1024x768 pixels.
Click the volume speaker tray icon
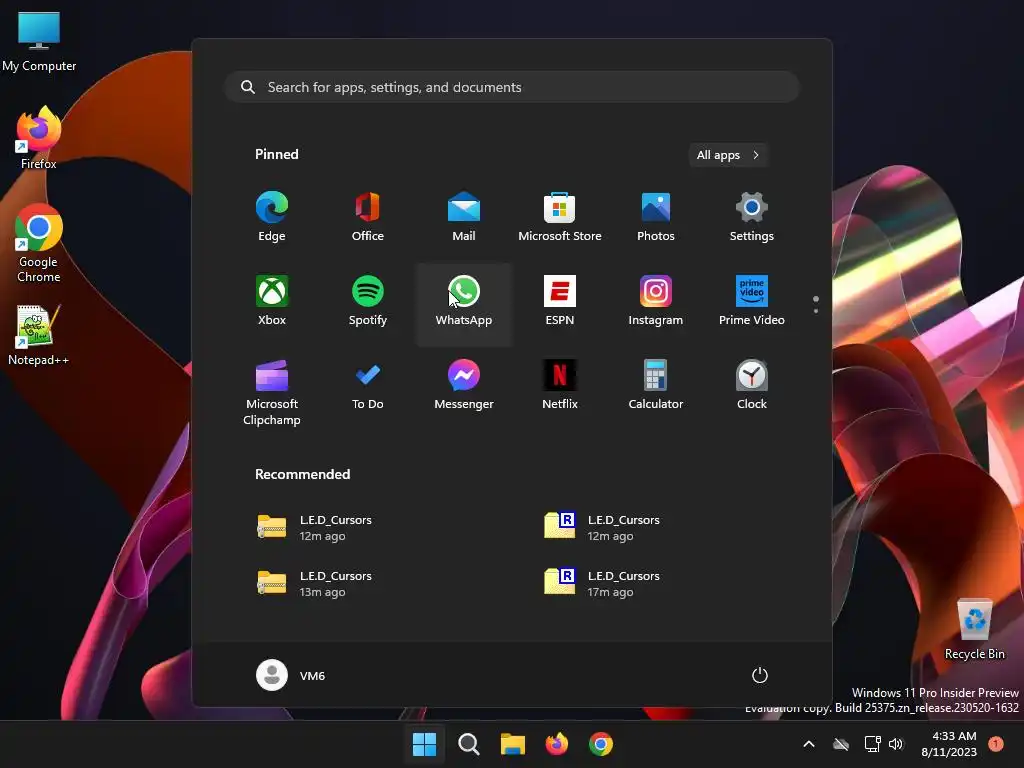(x=896, y=744)
